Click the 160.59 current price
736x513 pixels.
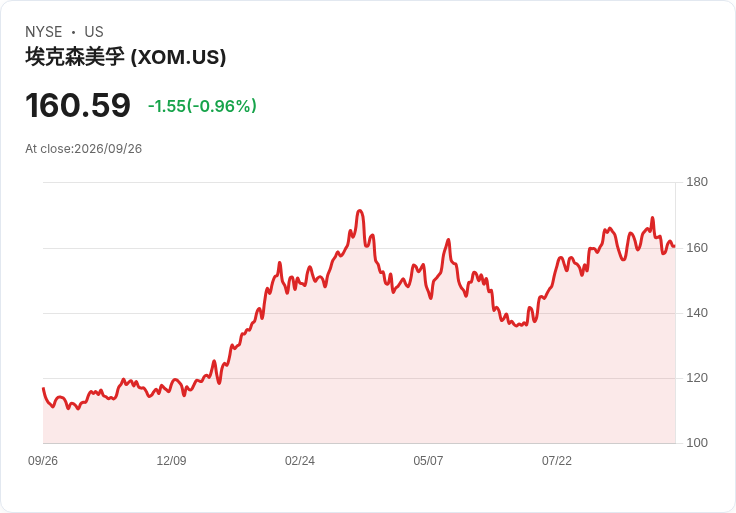click(78, 105)
